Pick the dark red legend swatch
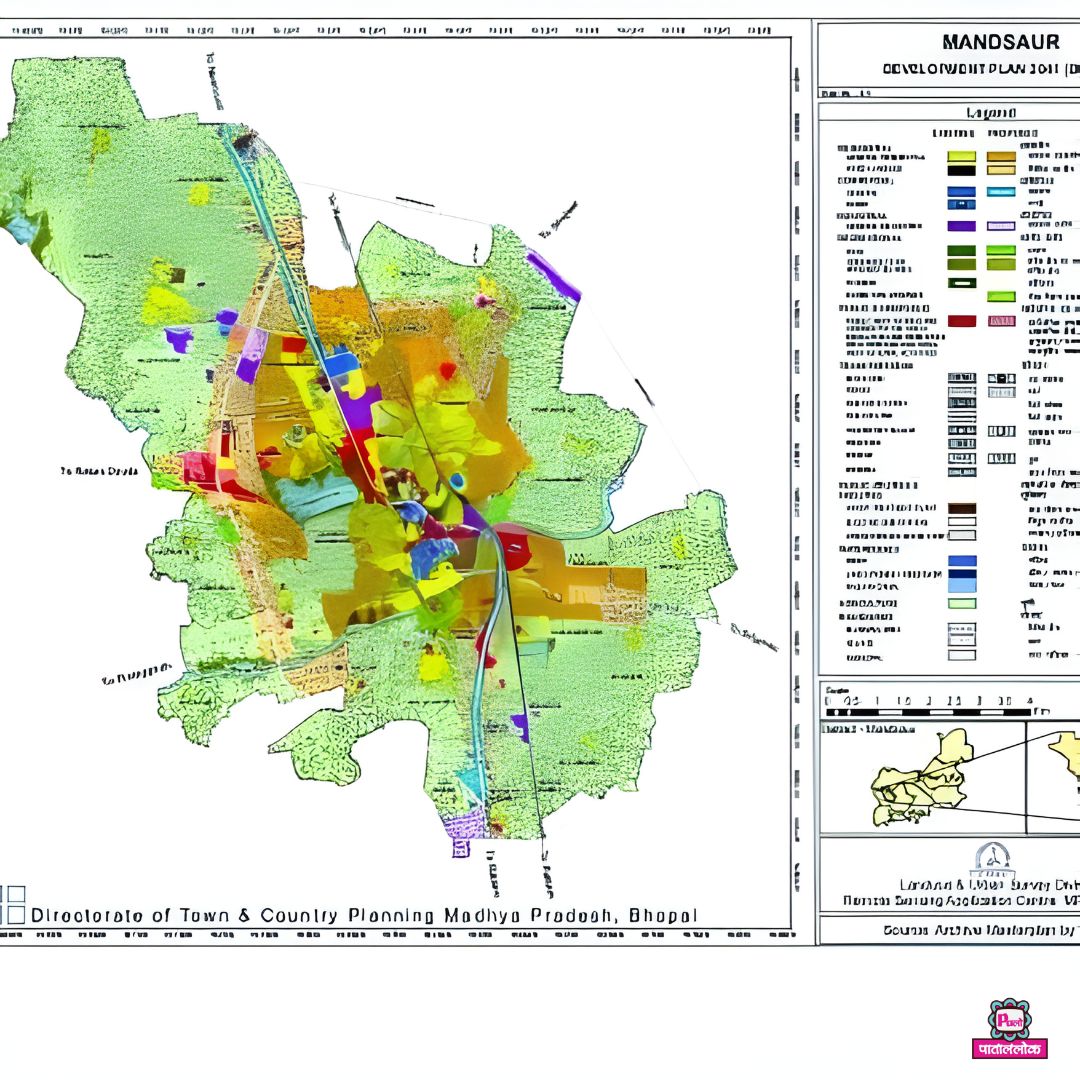 click(x=961, y=321)
